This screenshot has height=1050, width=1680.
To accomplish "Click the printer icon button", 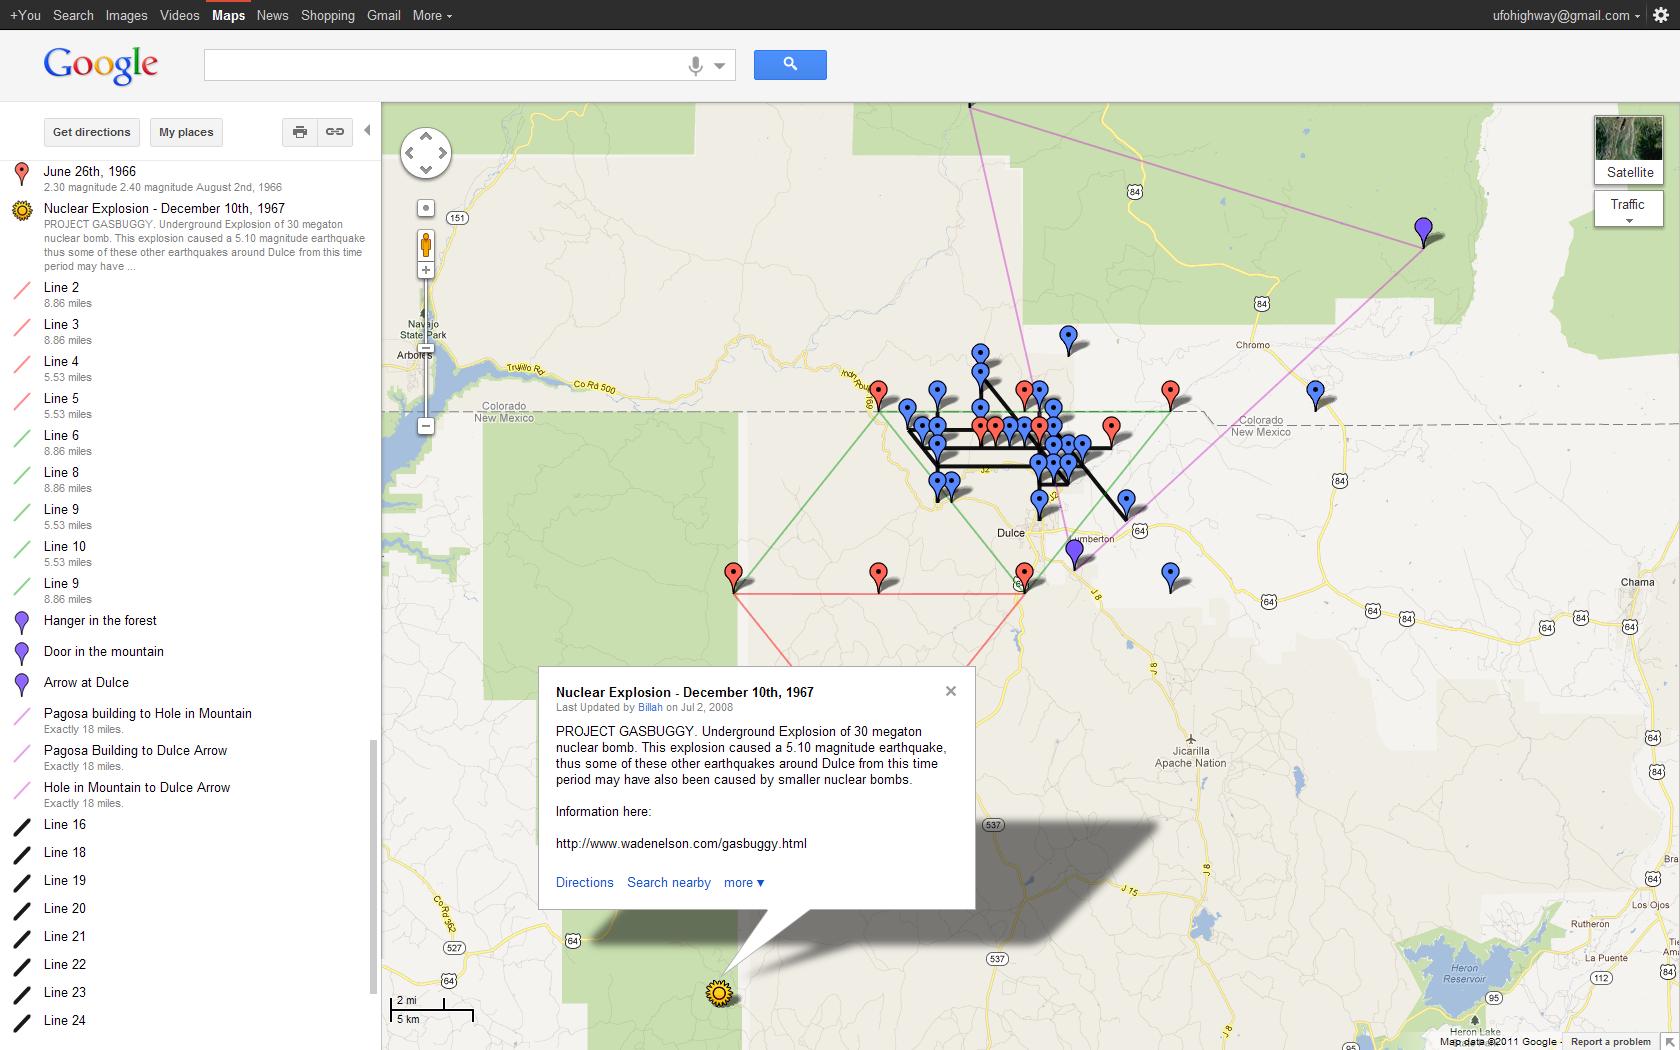I will tap(299, 132).
